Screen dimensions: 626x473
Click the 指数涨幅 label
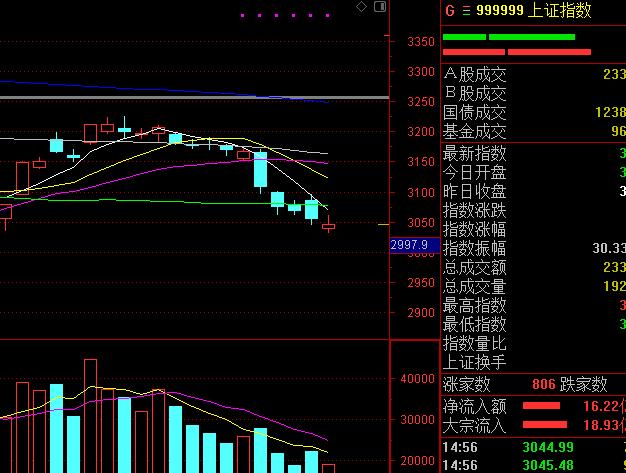pyautogui.click(x=475, y=230)
